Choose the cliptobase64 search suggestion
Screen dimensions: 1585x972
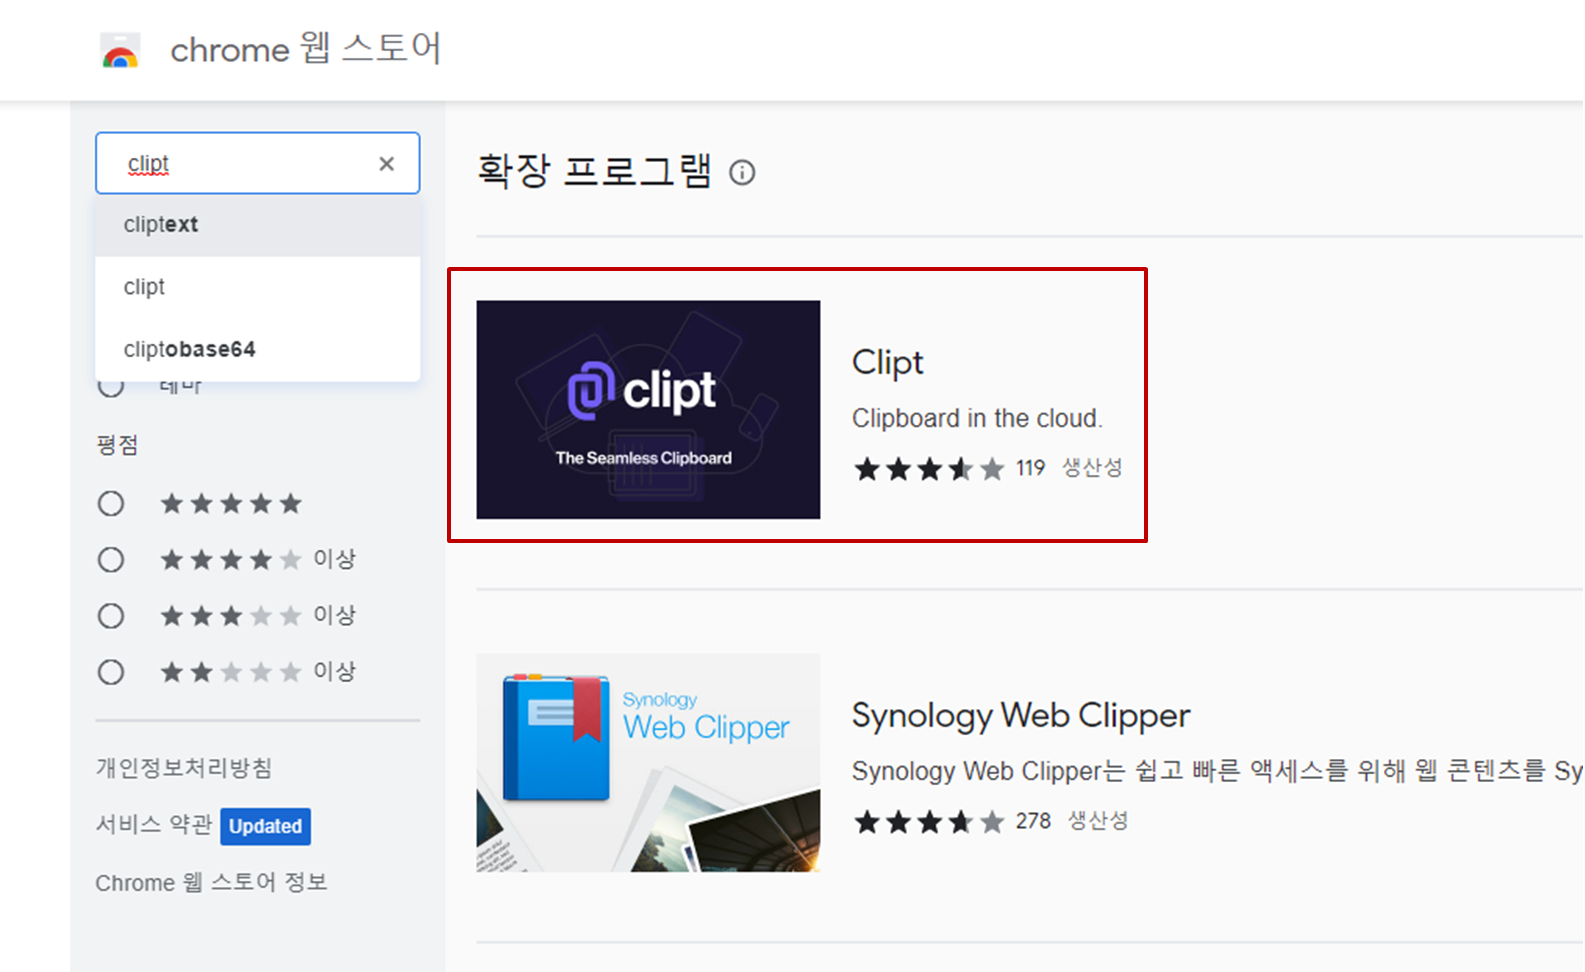pos(258,349)
